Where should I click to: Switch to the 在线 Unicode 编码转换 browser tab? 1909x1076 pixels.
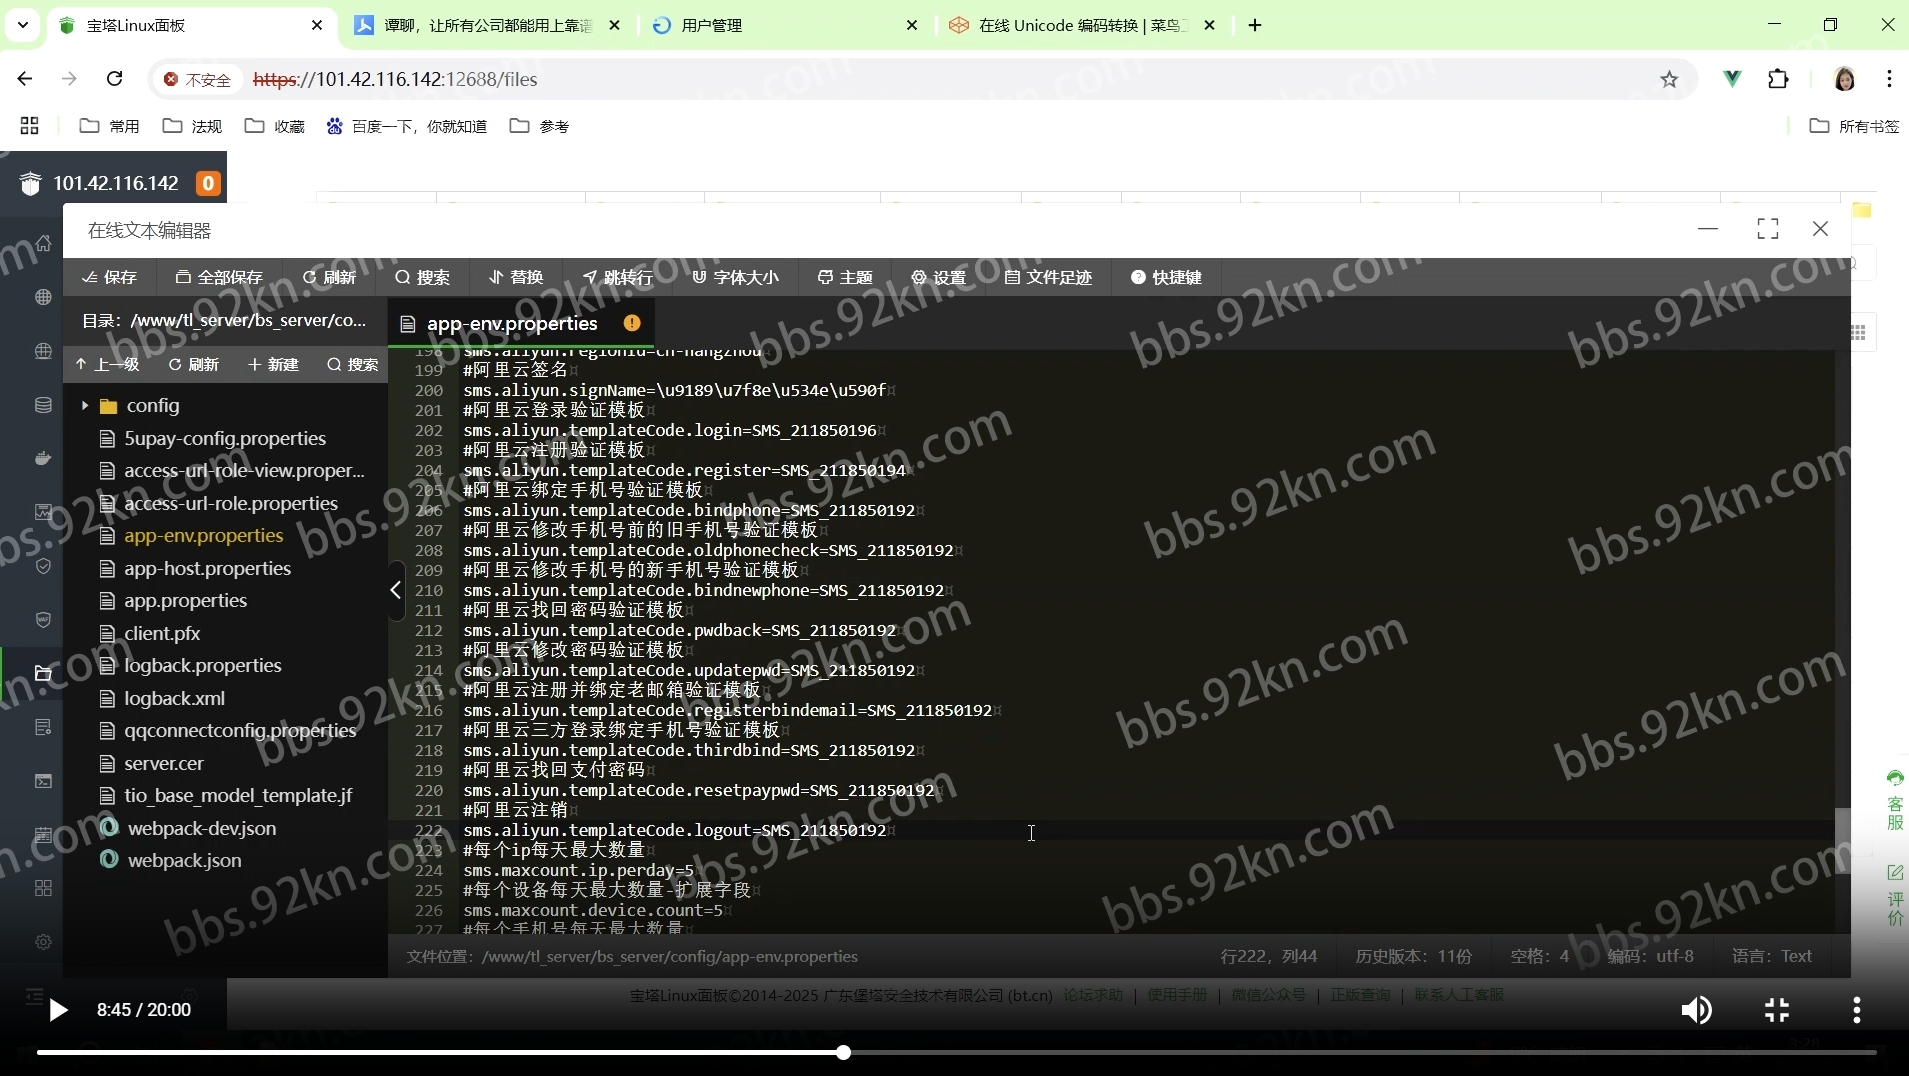(x=1083, y=25)
